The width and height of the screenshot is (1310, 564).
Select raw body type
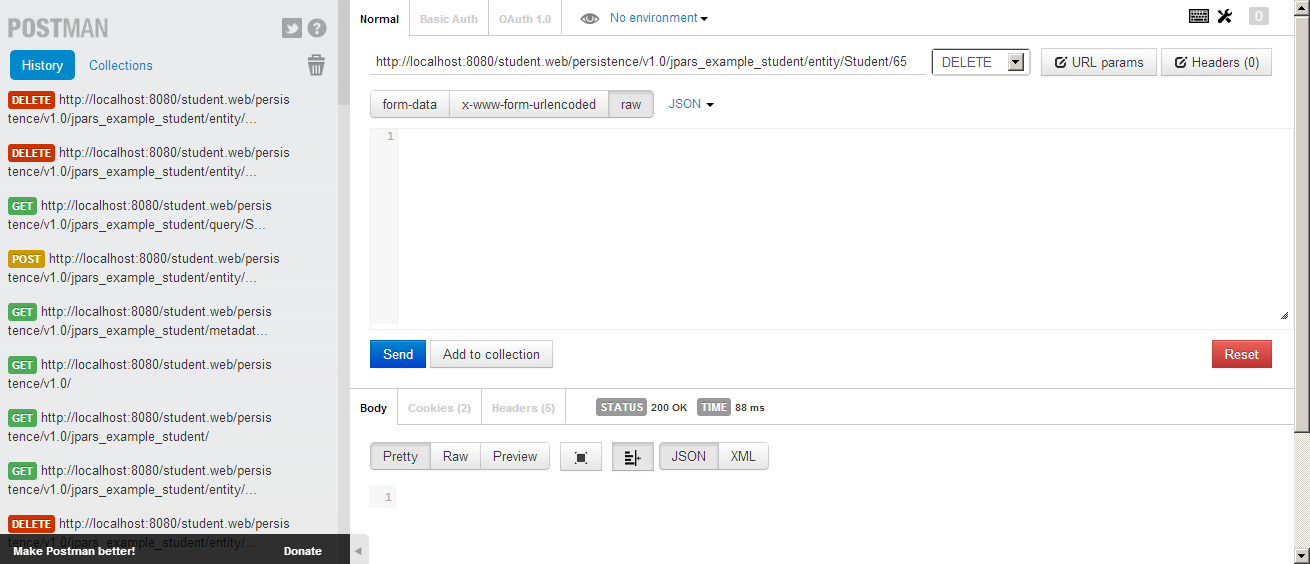point(631,104)
